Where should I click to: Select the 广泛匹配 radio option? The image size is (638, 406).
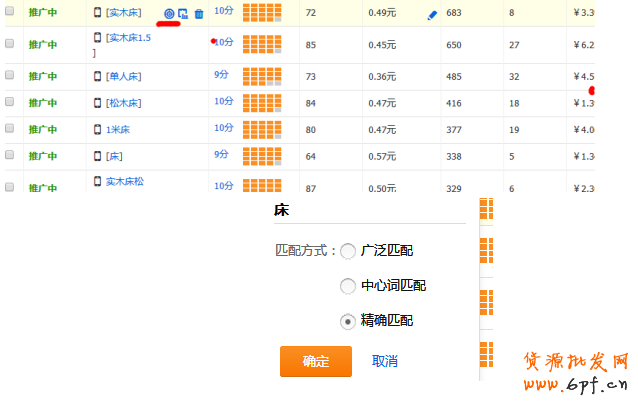pos(348,251)
